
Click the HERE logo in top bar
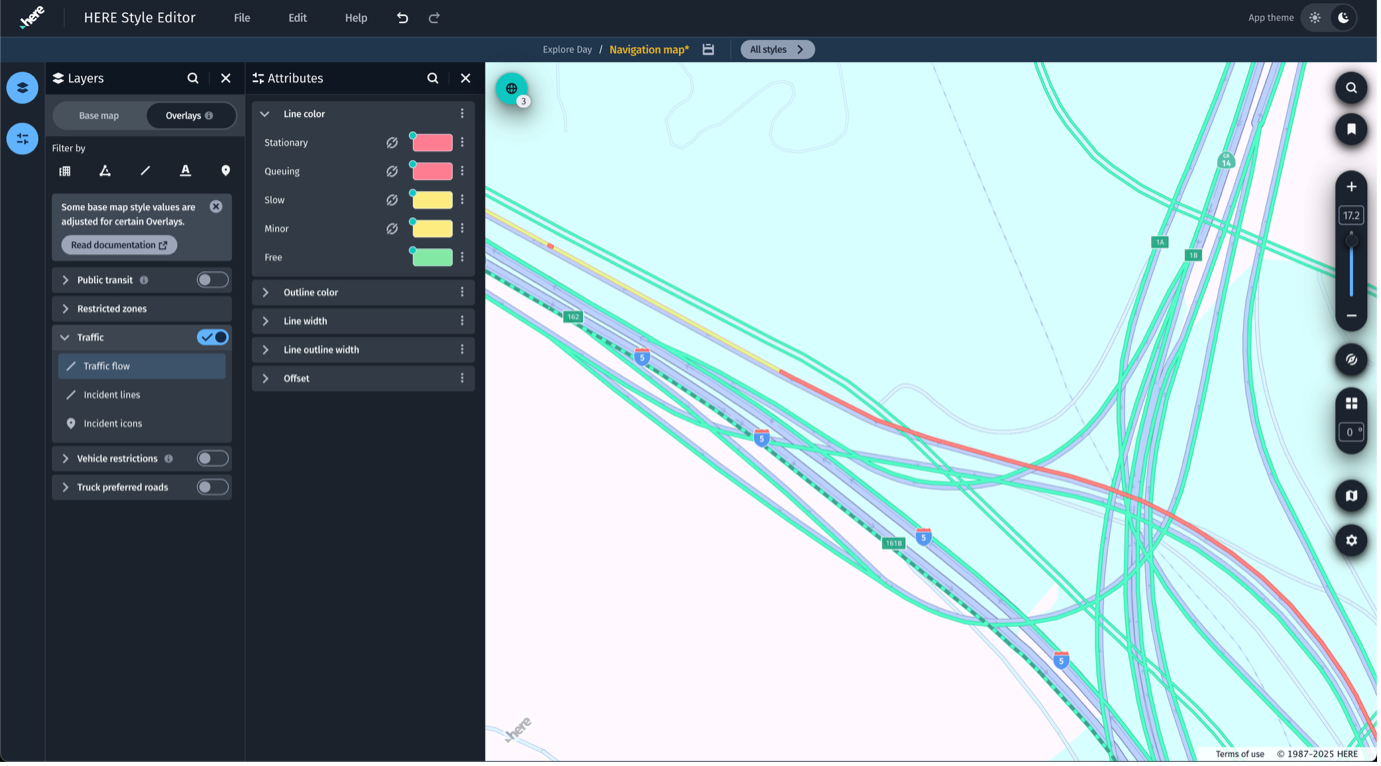coord(32,17)
